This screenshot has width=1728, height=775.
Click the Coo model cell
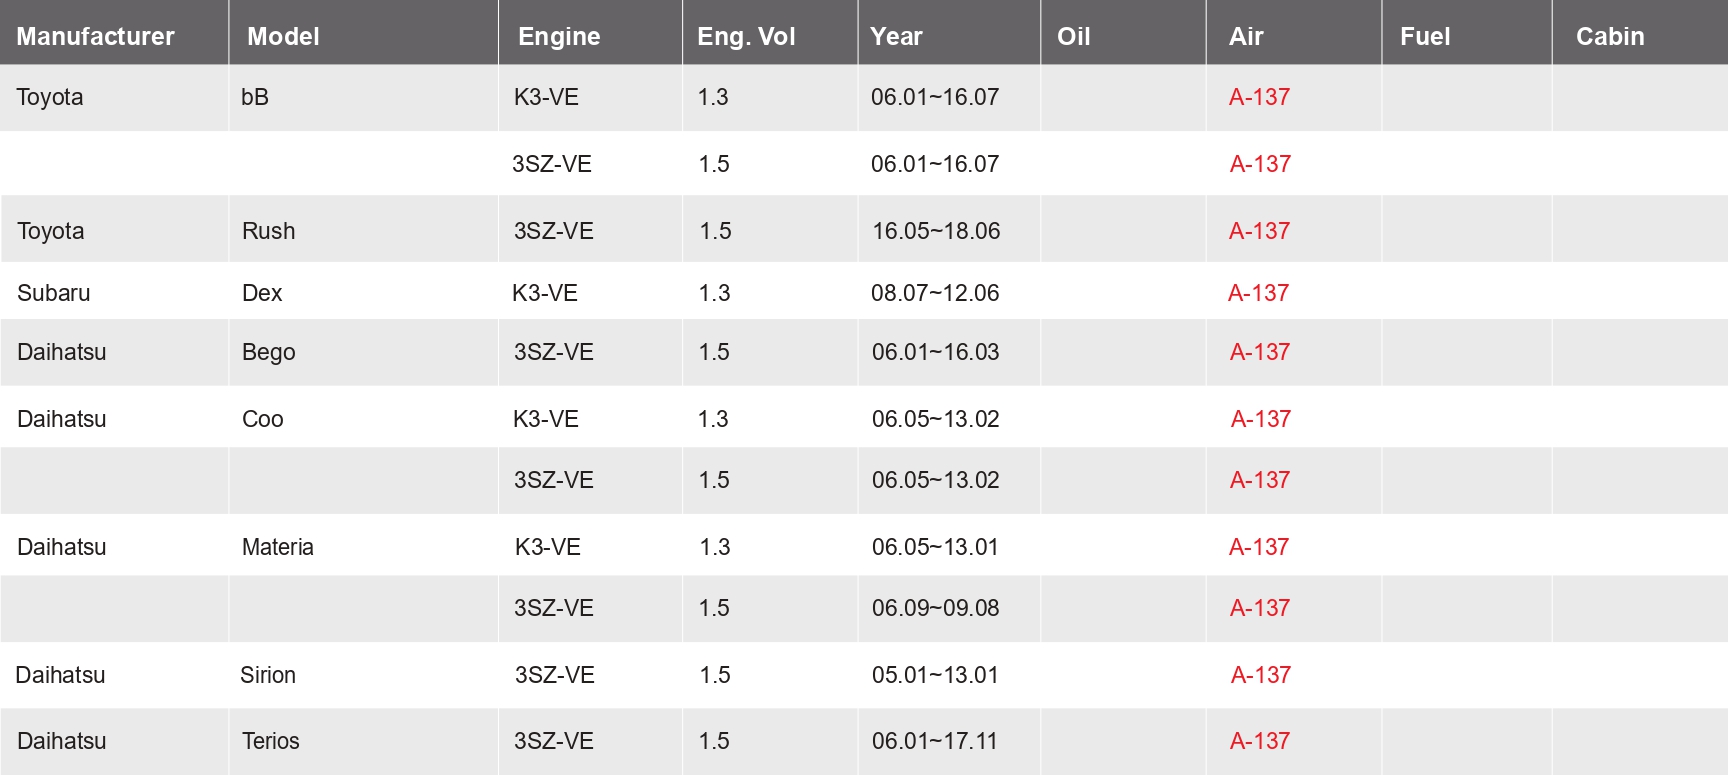[263, 419]
